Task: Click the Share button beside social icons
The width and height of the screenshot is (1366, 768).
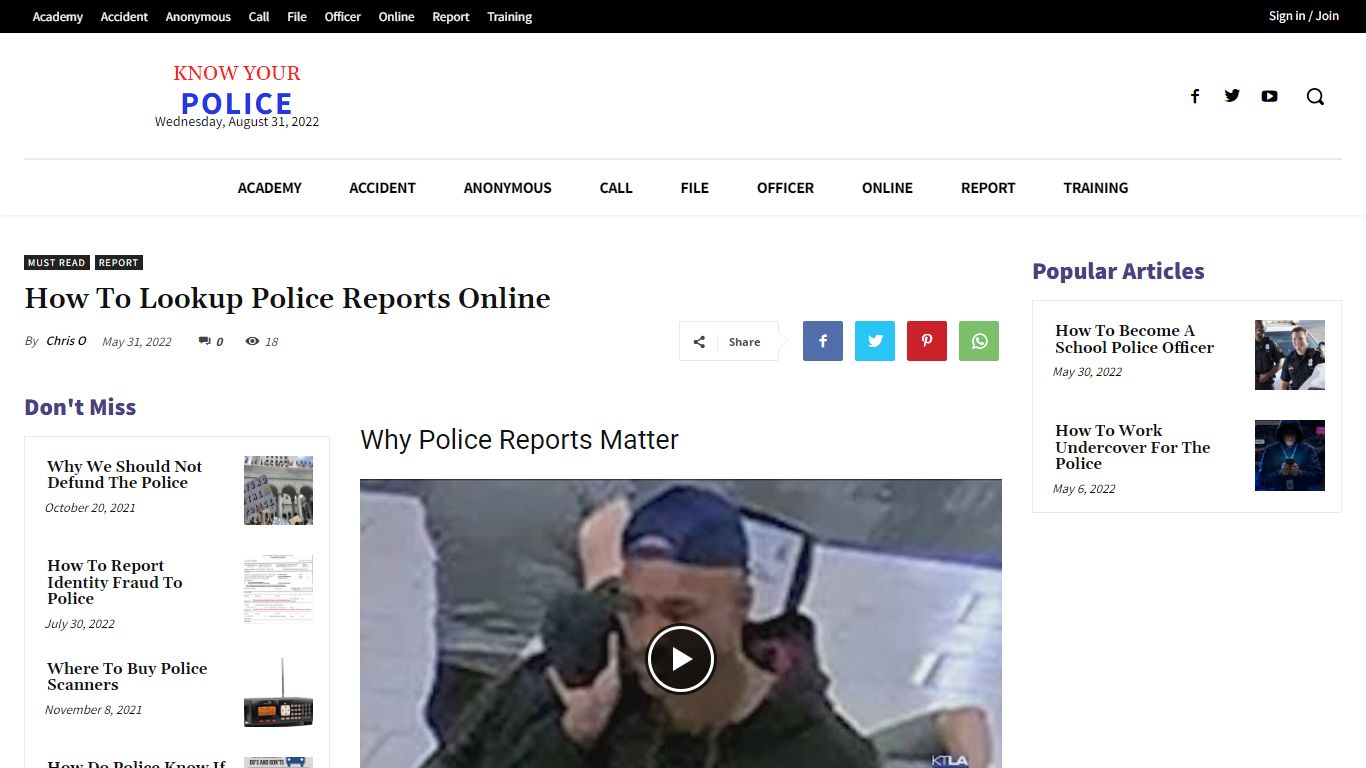Action: [729, 341]
